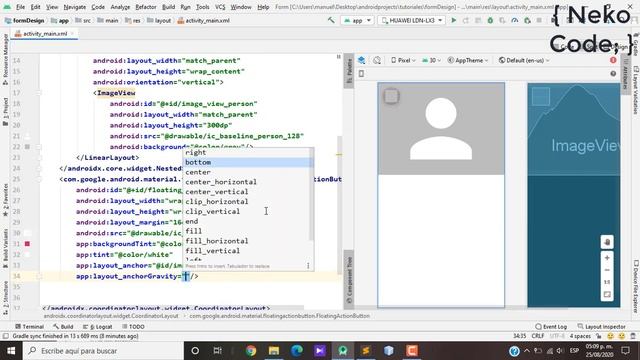Open the Refactor menu
Image resolution: width=640 pixels, height=360 pixels.
(146, 7)
